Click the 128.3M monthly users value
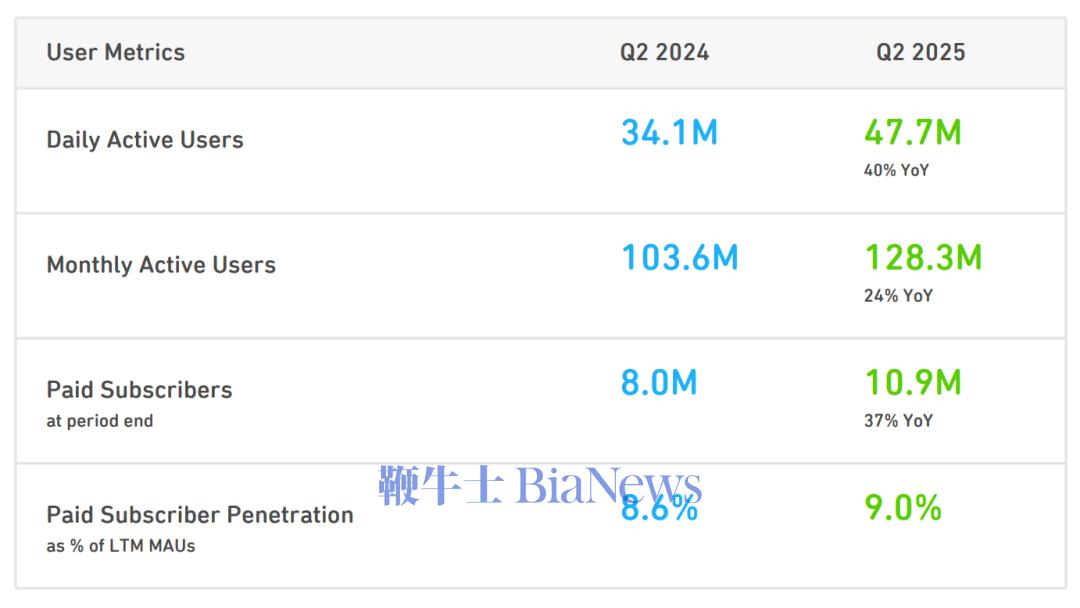Image resolution: width=1080 pixels, height=608 pixels. coord(923,258)
